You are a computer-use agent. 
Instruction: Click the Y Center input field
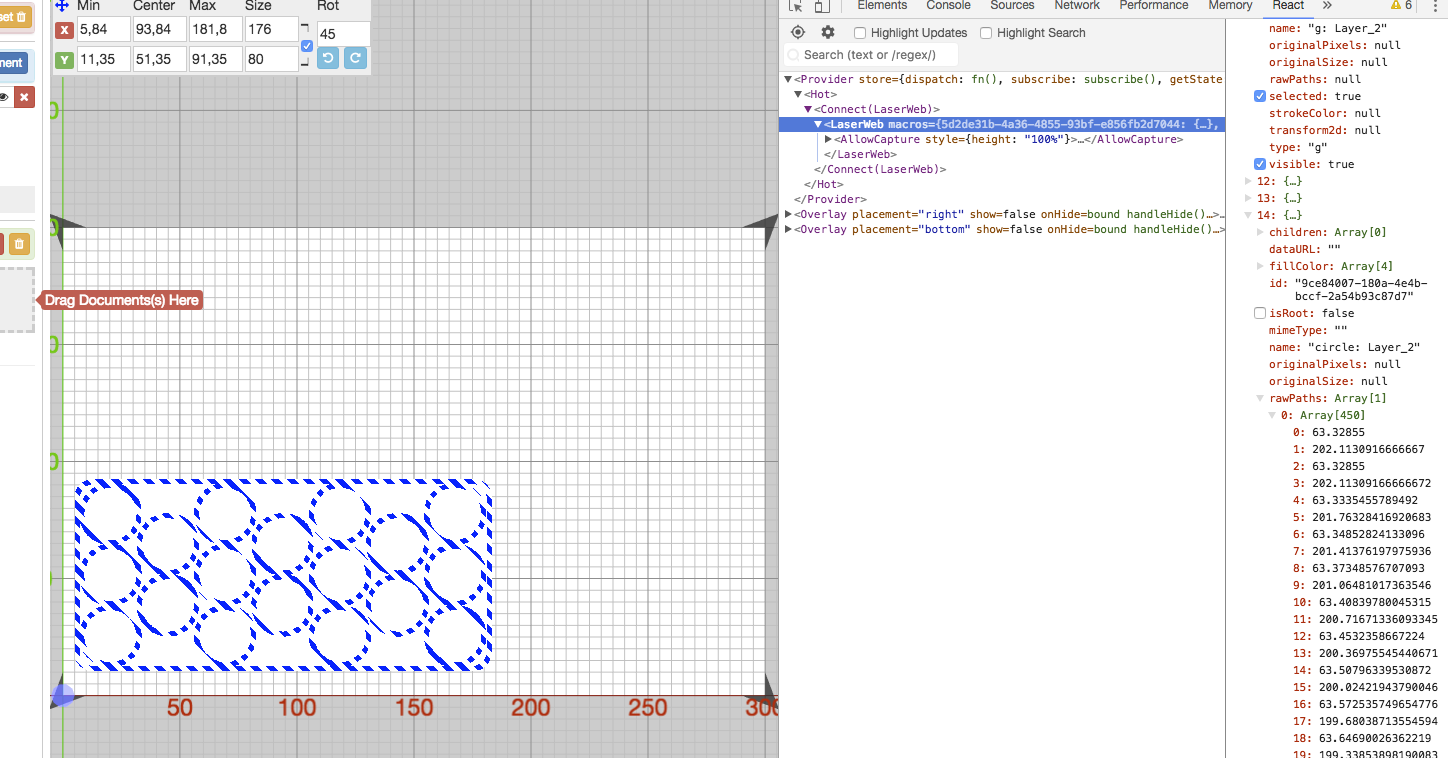(159, 59)
